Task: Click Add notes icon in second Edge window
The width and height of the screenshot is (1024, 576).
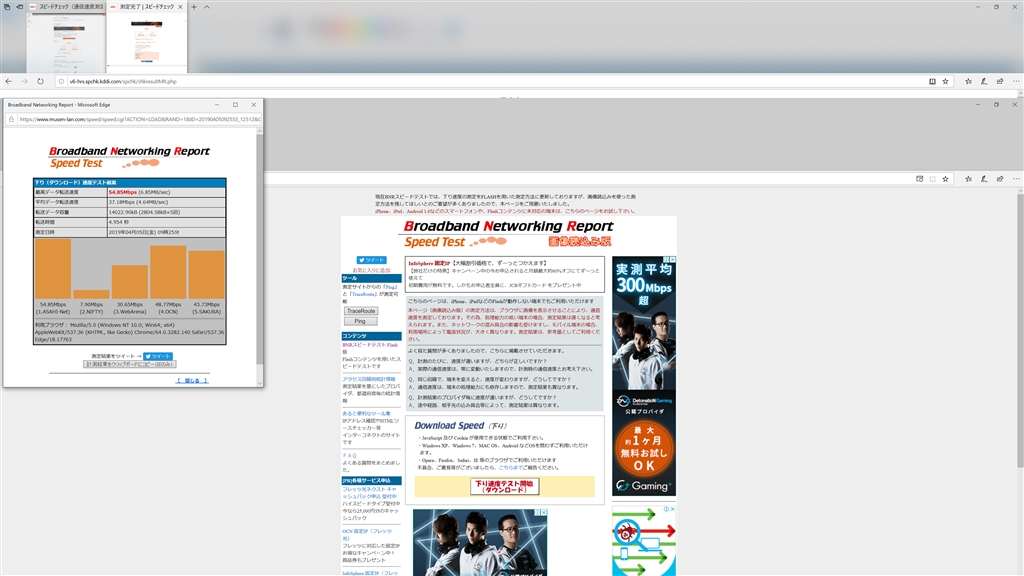Action: 984,179
